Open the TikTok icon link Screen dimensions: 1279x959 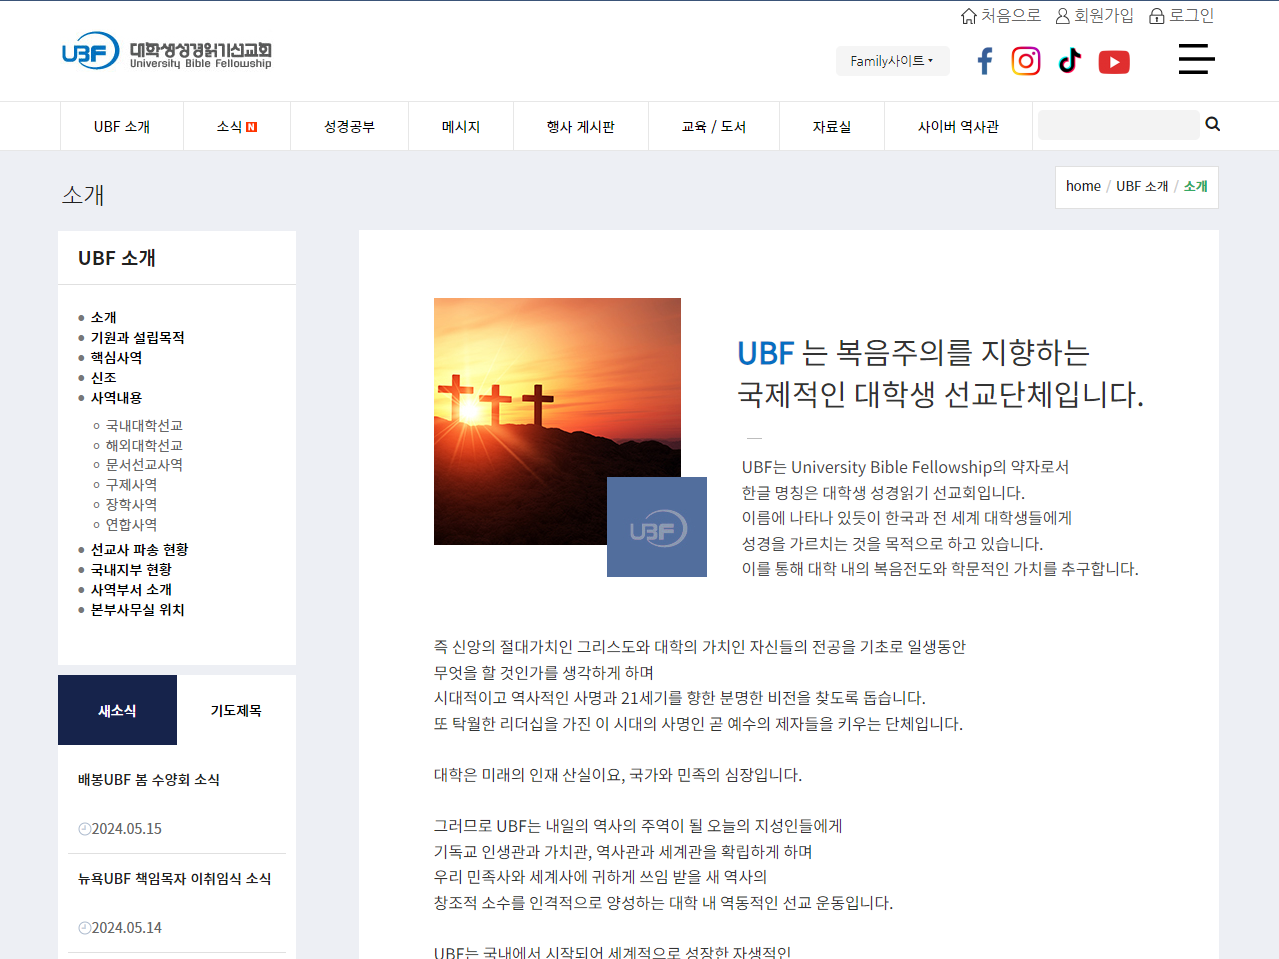point(1070,61)
